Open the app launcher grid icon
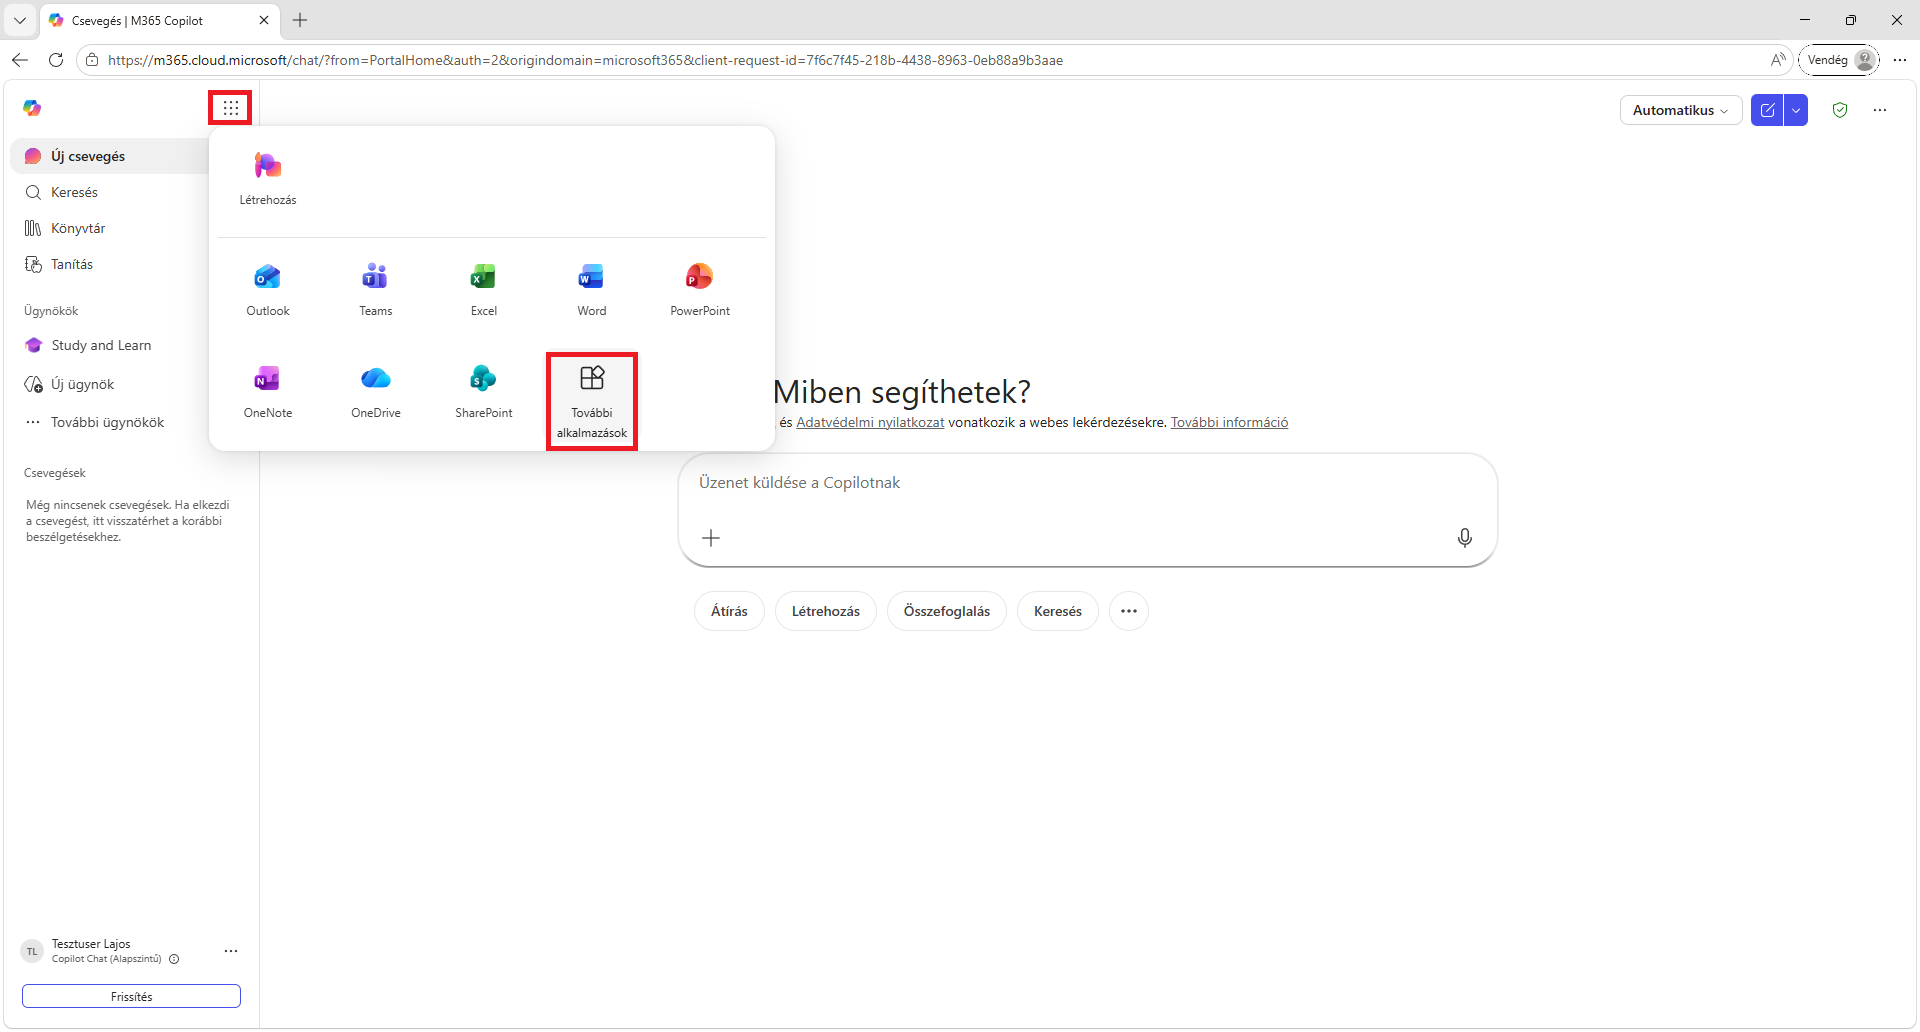The height and width of the screenshot is (1032, 1920). pos(230,108)
